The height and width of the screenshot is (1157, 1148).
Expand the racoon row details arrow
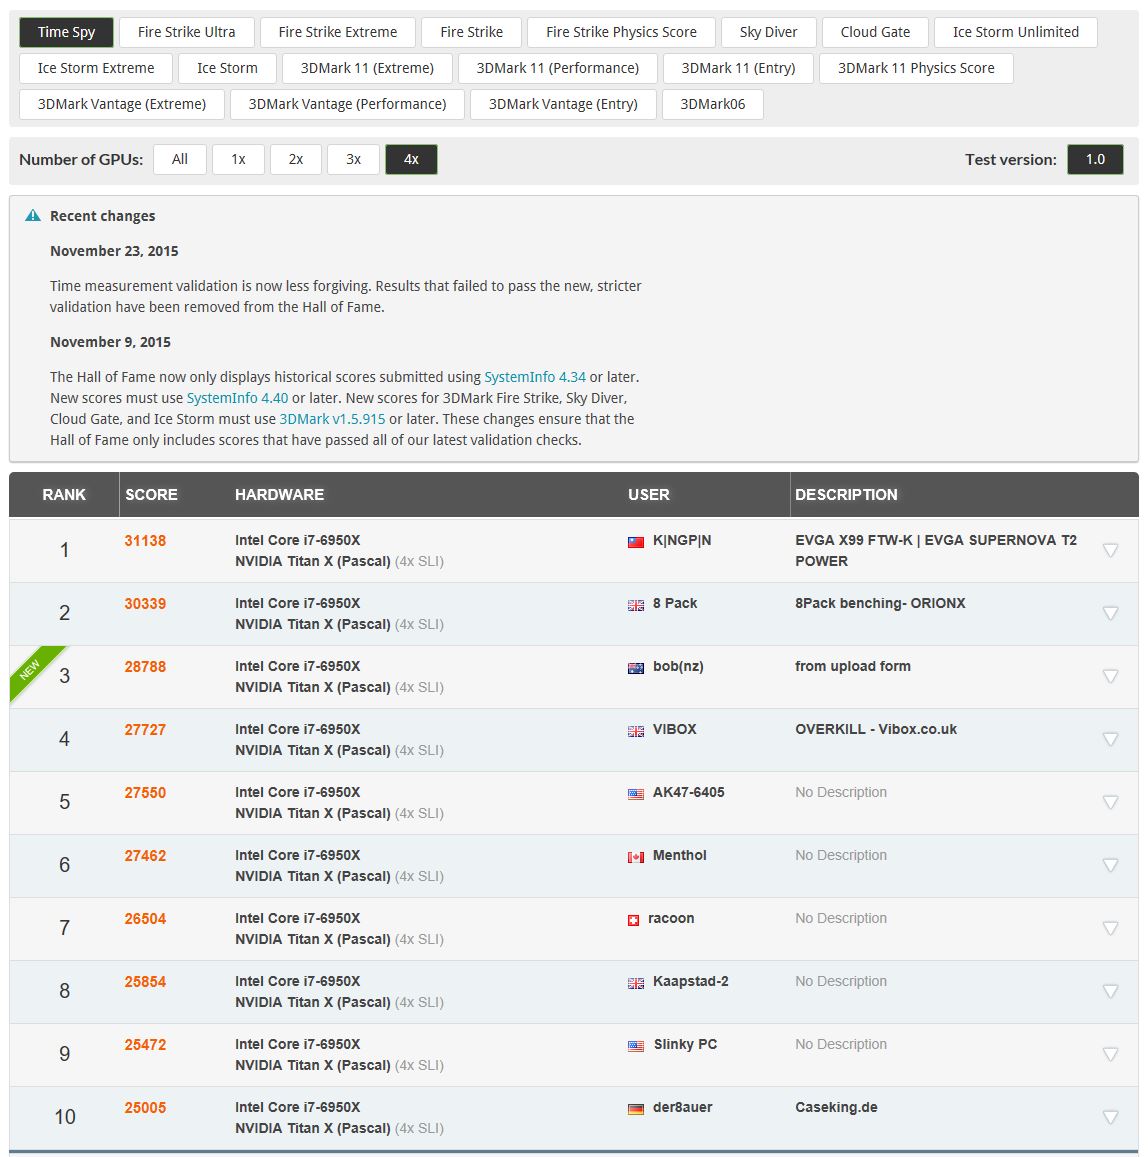[x=1110, y=928]
